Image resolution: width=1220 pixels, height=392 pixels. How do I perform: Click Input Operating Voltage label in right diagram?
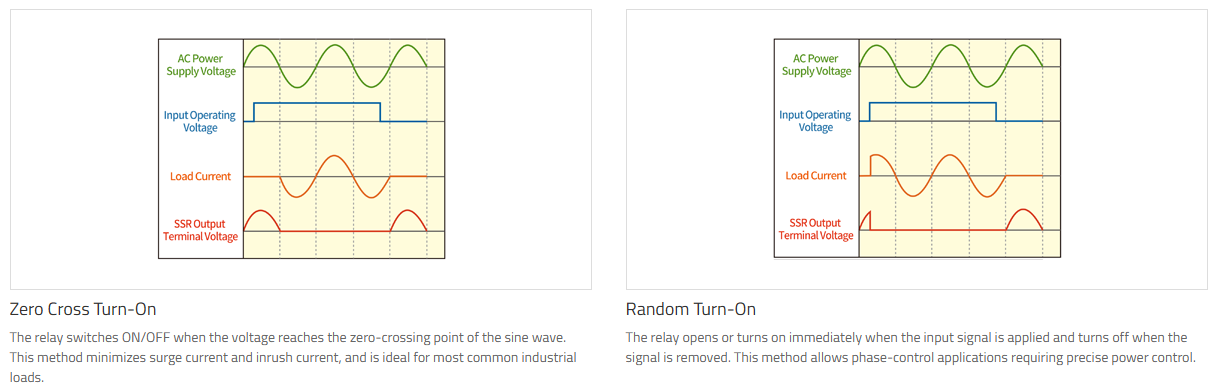816,121
